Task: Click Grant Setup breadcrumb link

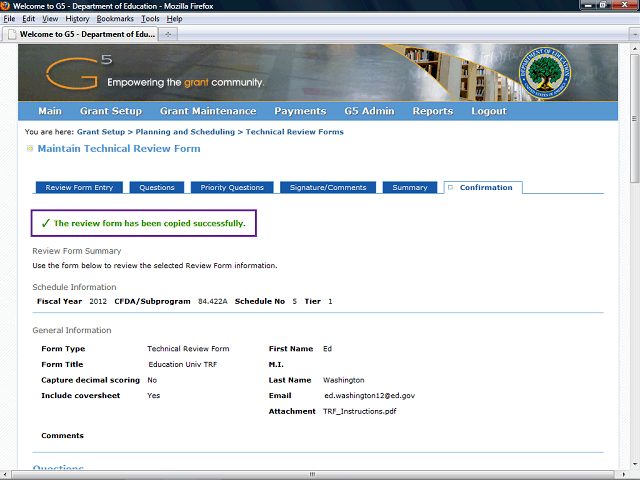Action: tap(101, 132)
